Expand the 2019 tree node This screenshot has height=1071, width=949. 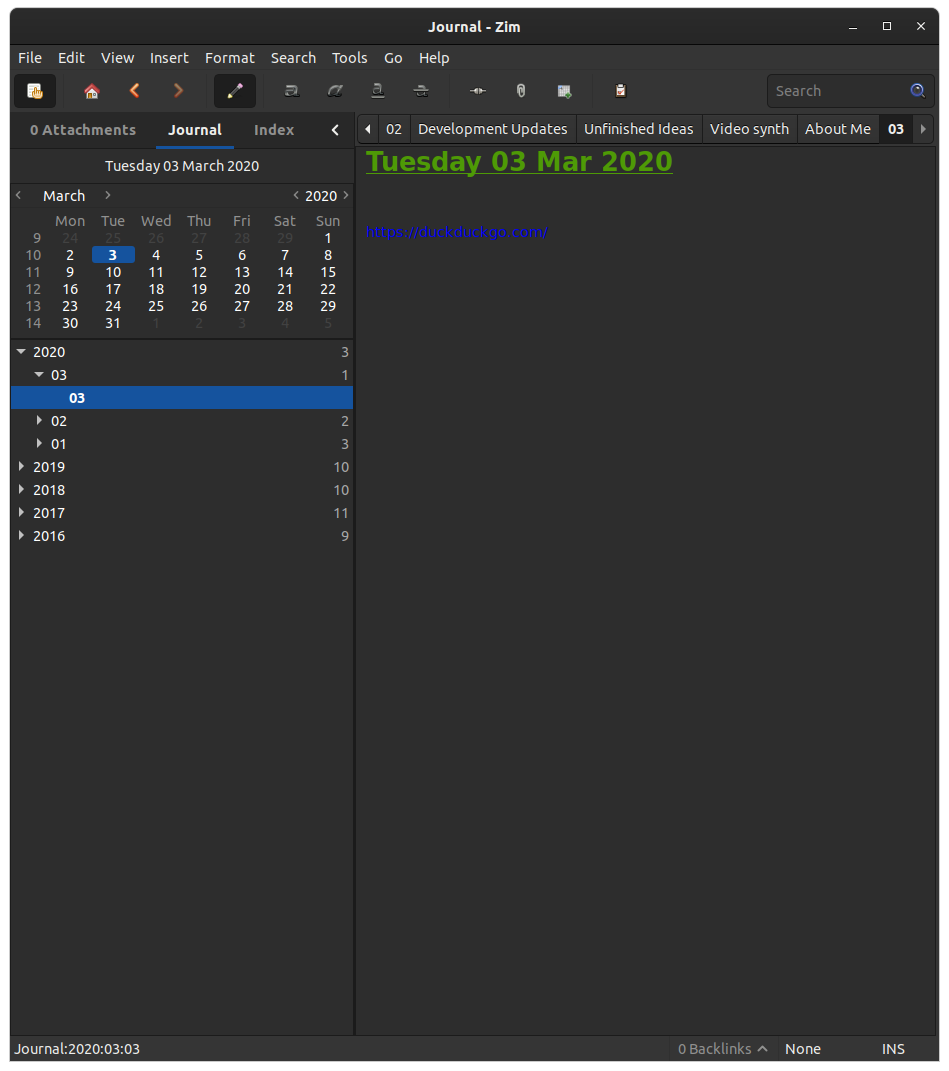(x=21, y=467)
